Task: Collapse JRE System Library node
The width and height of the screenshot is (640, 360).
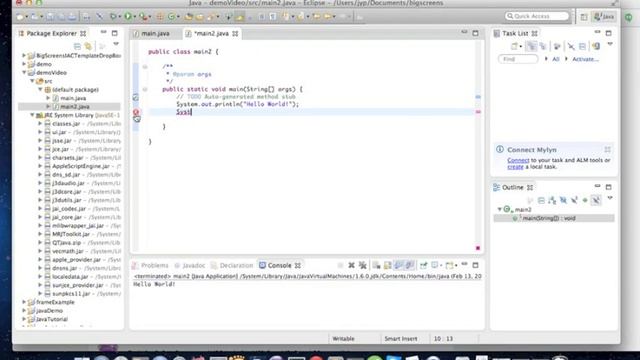Action: coord(32,115)
